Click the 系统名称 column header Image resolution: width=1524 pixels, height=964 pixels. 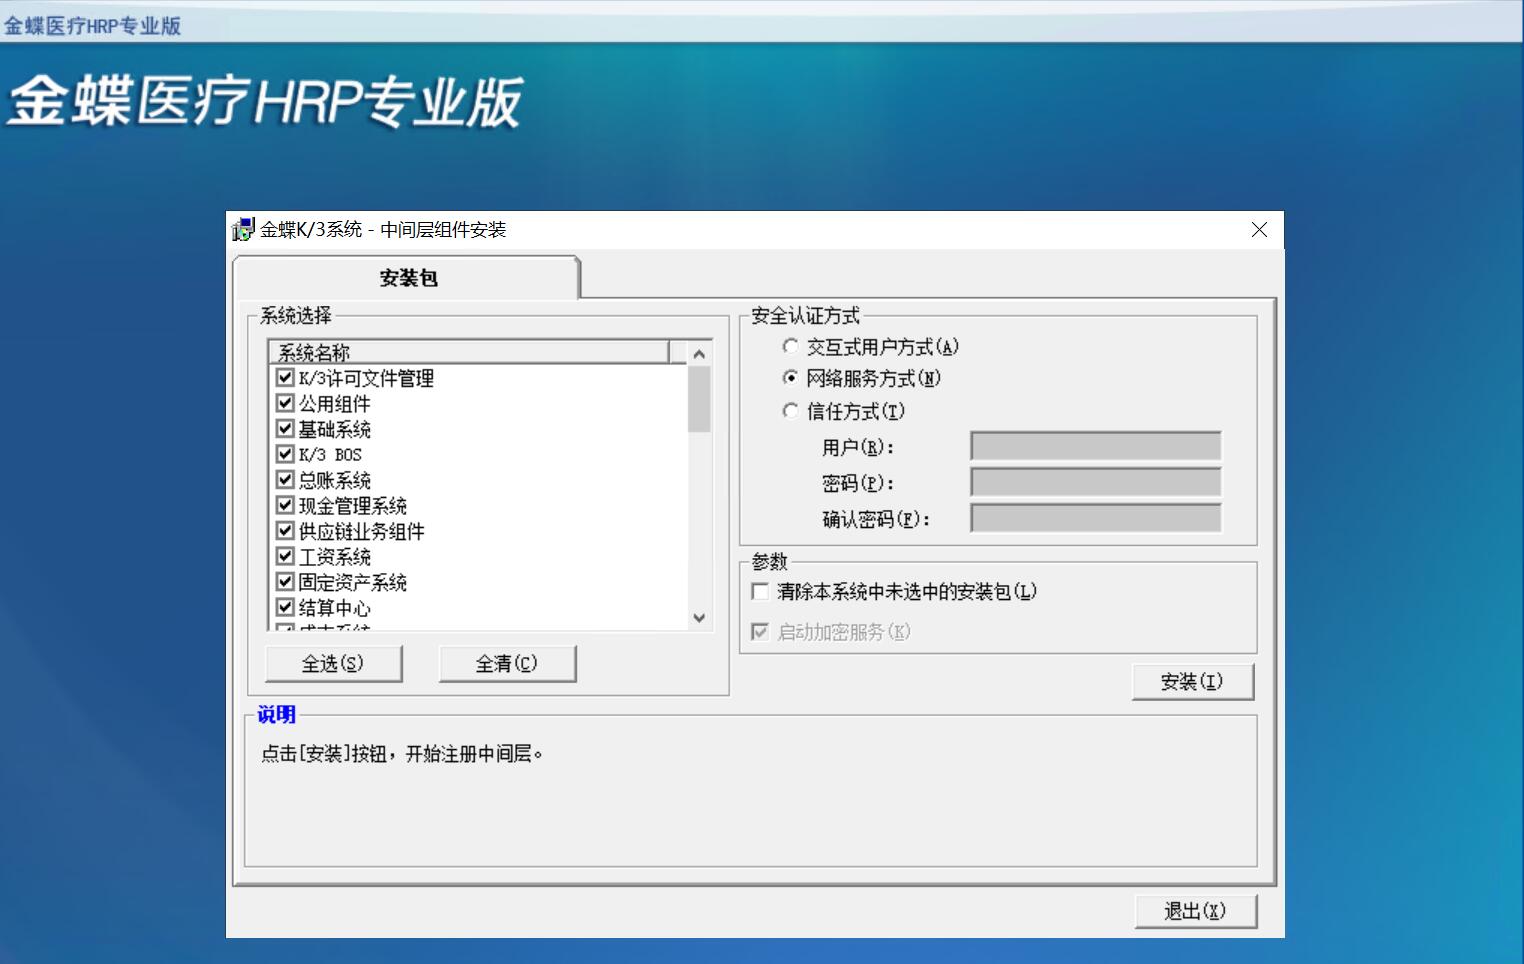(468, 352)
